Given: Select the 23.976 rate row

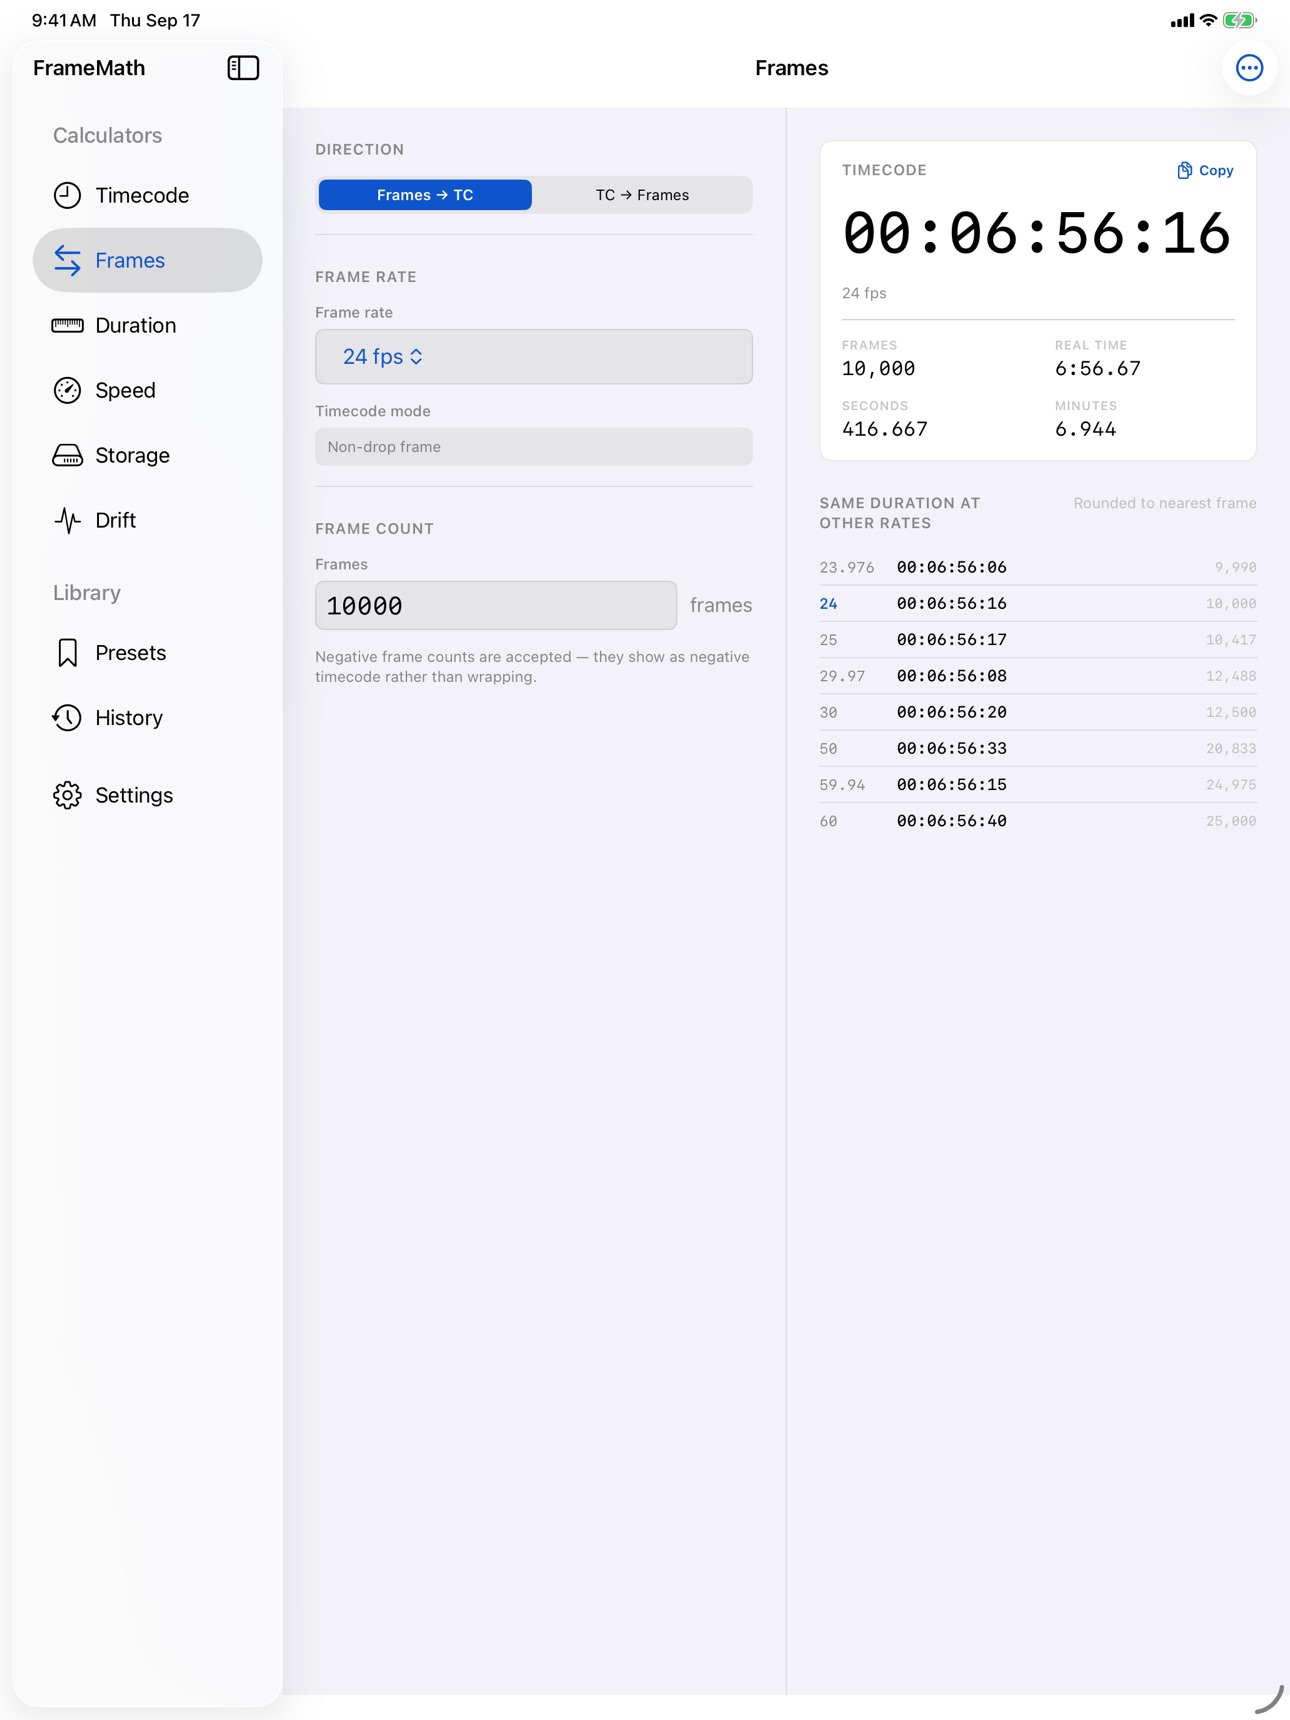Looking at the screenshot, I should (1038, 567).
